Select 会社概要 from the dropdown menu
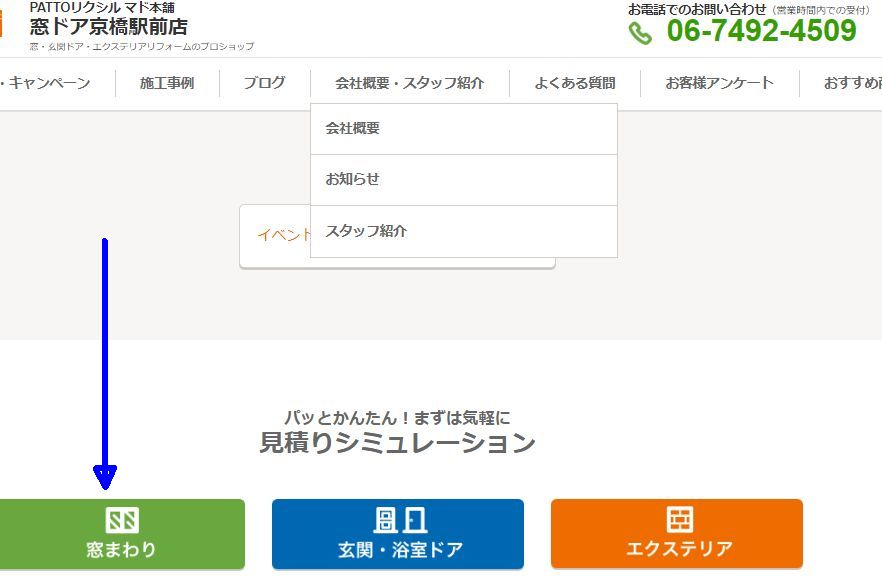 464,129
